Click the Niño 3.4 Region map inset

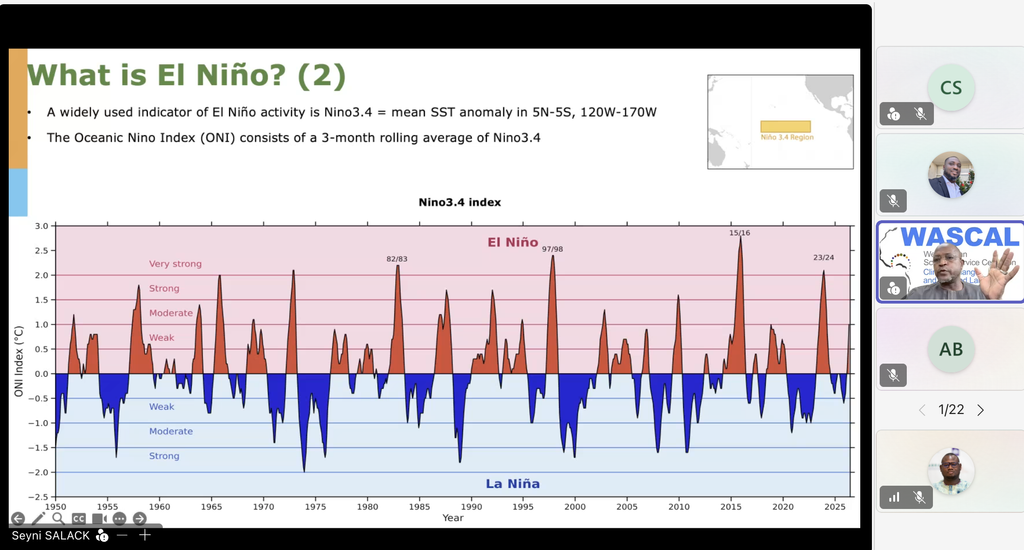[780, 122]
